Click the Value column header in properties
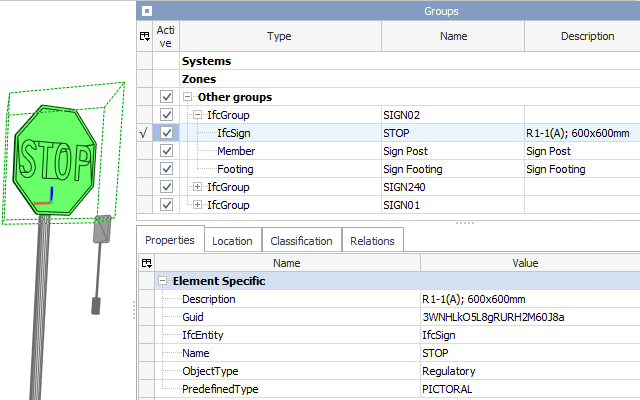 (525, 263)
